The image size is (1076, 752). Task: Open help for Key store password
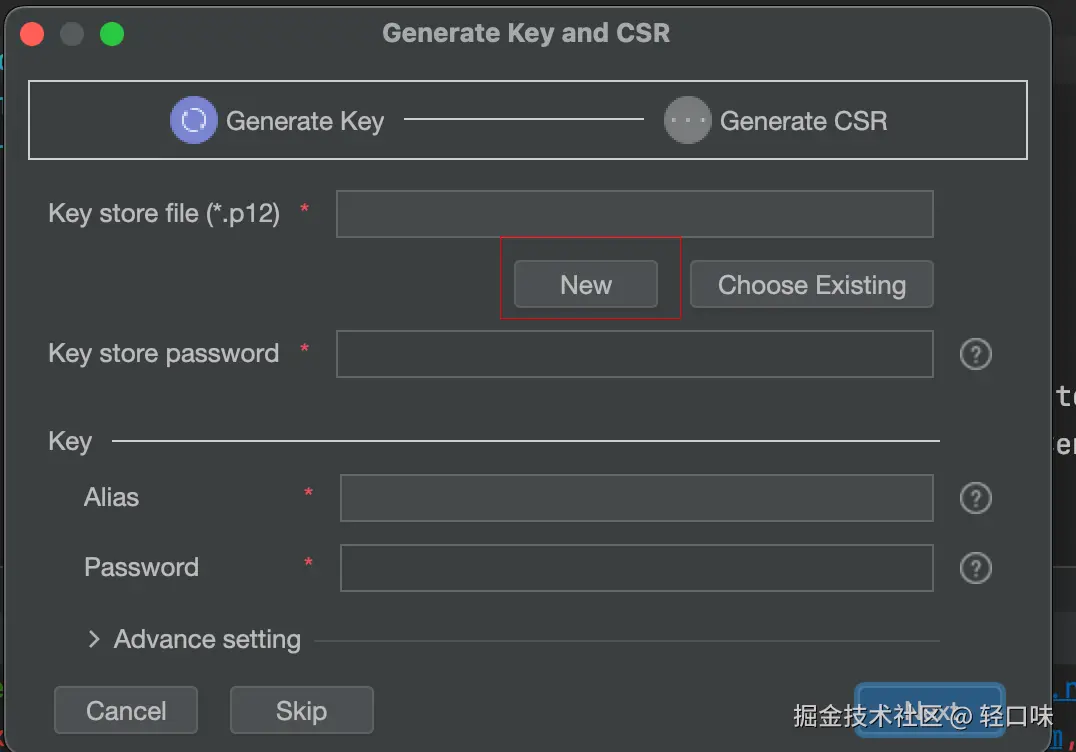(975, 354)
